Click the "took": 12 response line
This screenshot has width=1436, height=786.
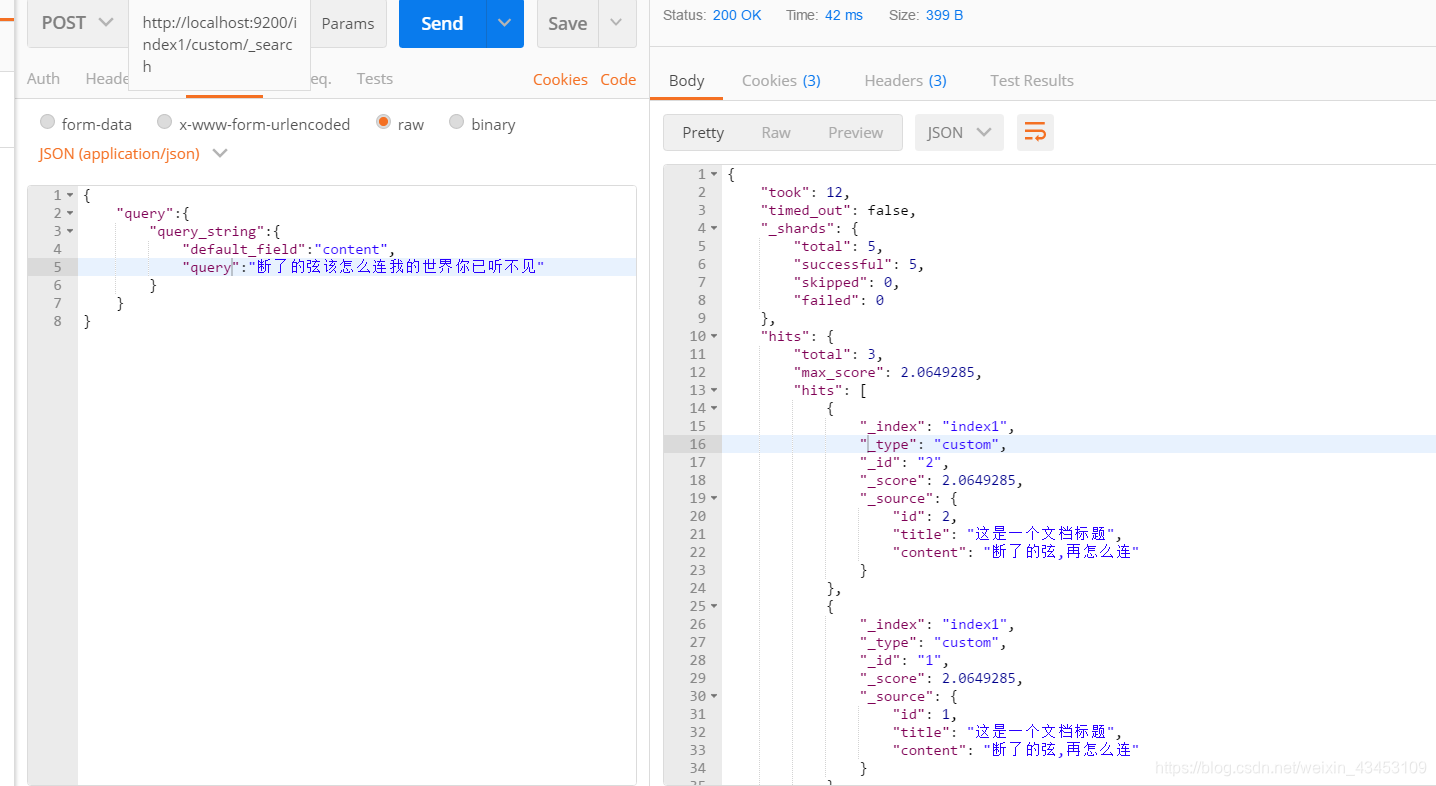(x=805, y=192)
